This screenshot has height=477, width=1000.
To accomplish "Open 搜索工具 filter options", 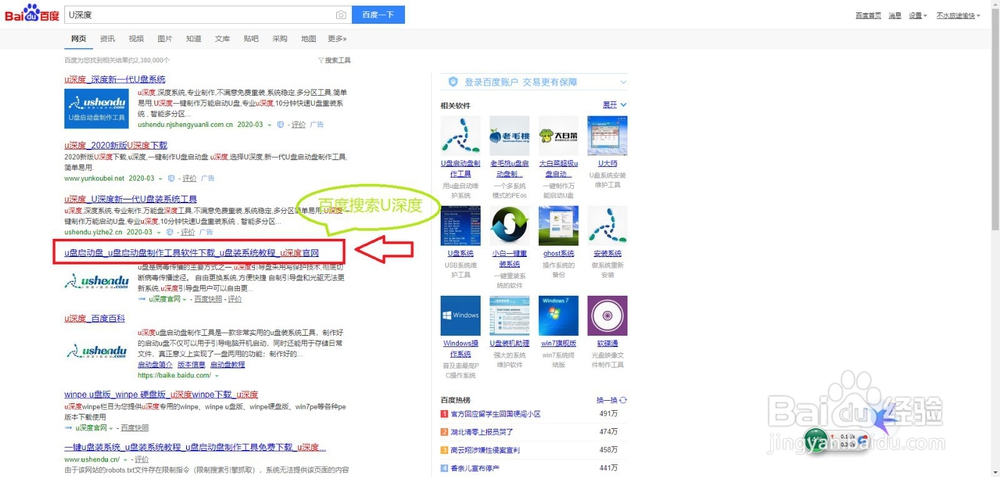I will 335,61.
